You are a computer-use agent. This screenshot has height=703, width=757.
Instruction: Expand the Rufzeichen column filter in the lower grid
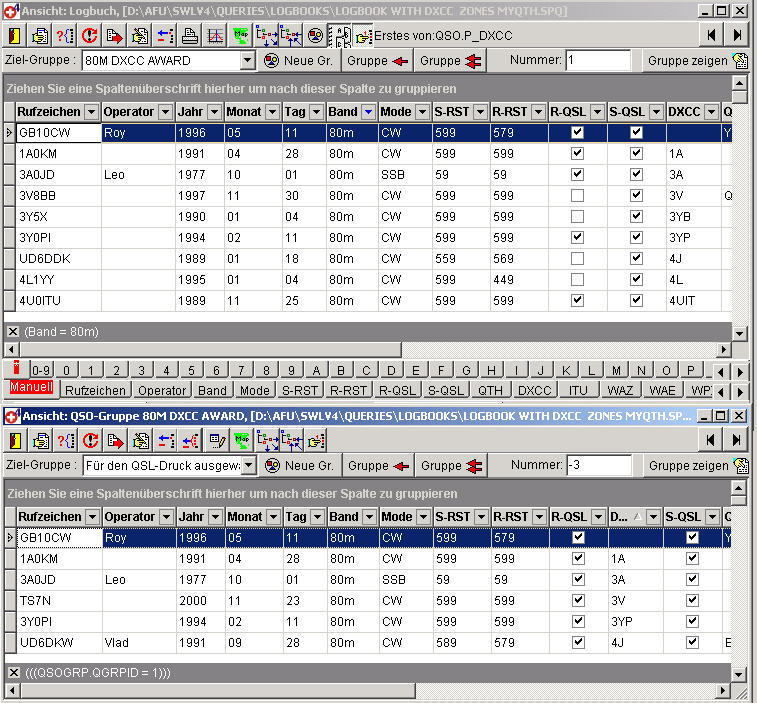tap(92, 516)
